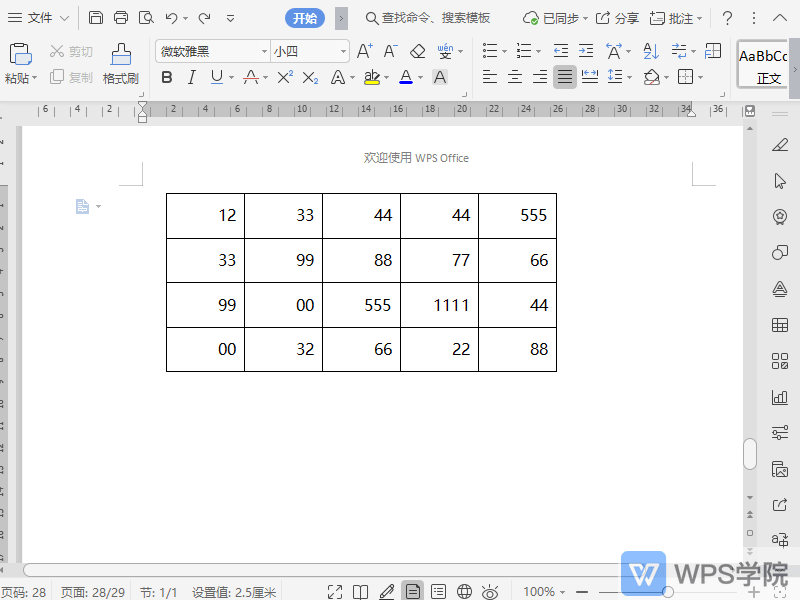The image size is (800, 600).
Task: Click the zoom slider handle
Action: point(668,592)
